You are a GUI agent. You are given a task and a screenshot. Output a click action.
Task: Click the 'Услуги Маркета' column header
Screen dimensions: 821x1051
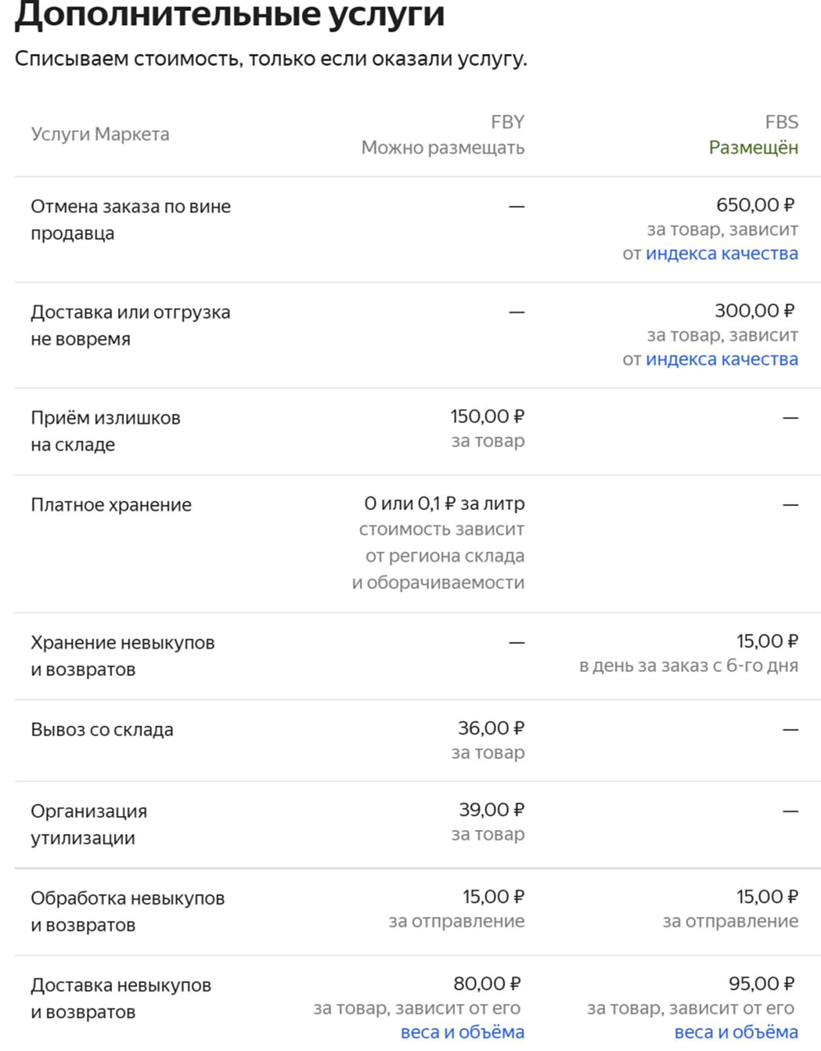[100, 134]
